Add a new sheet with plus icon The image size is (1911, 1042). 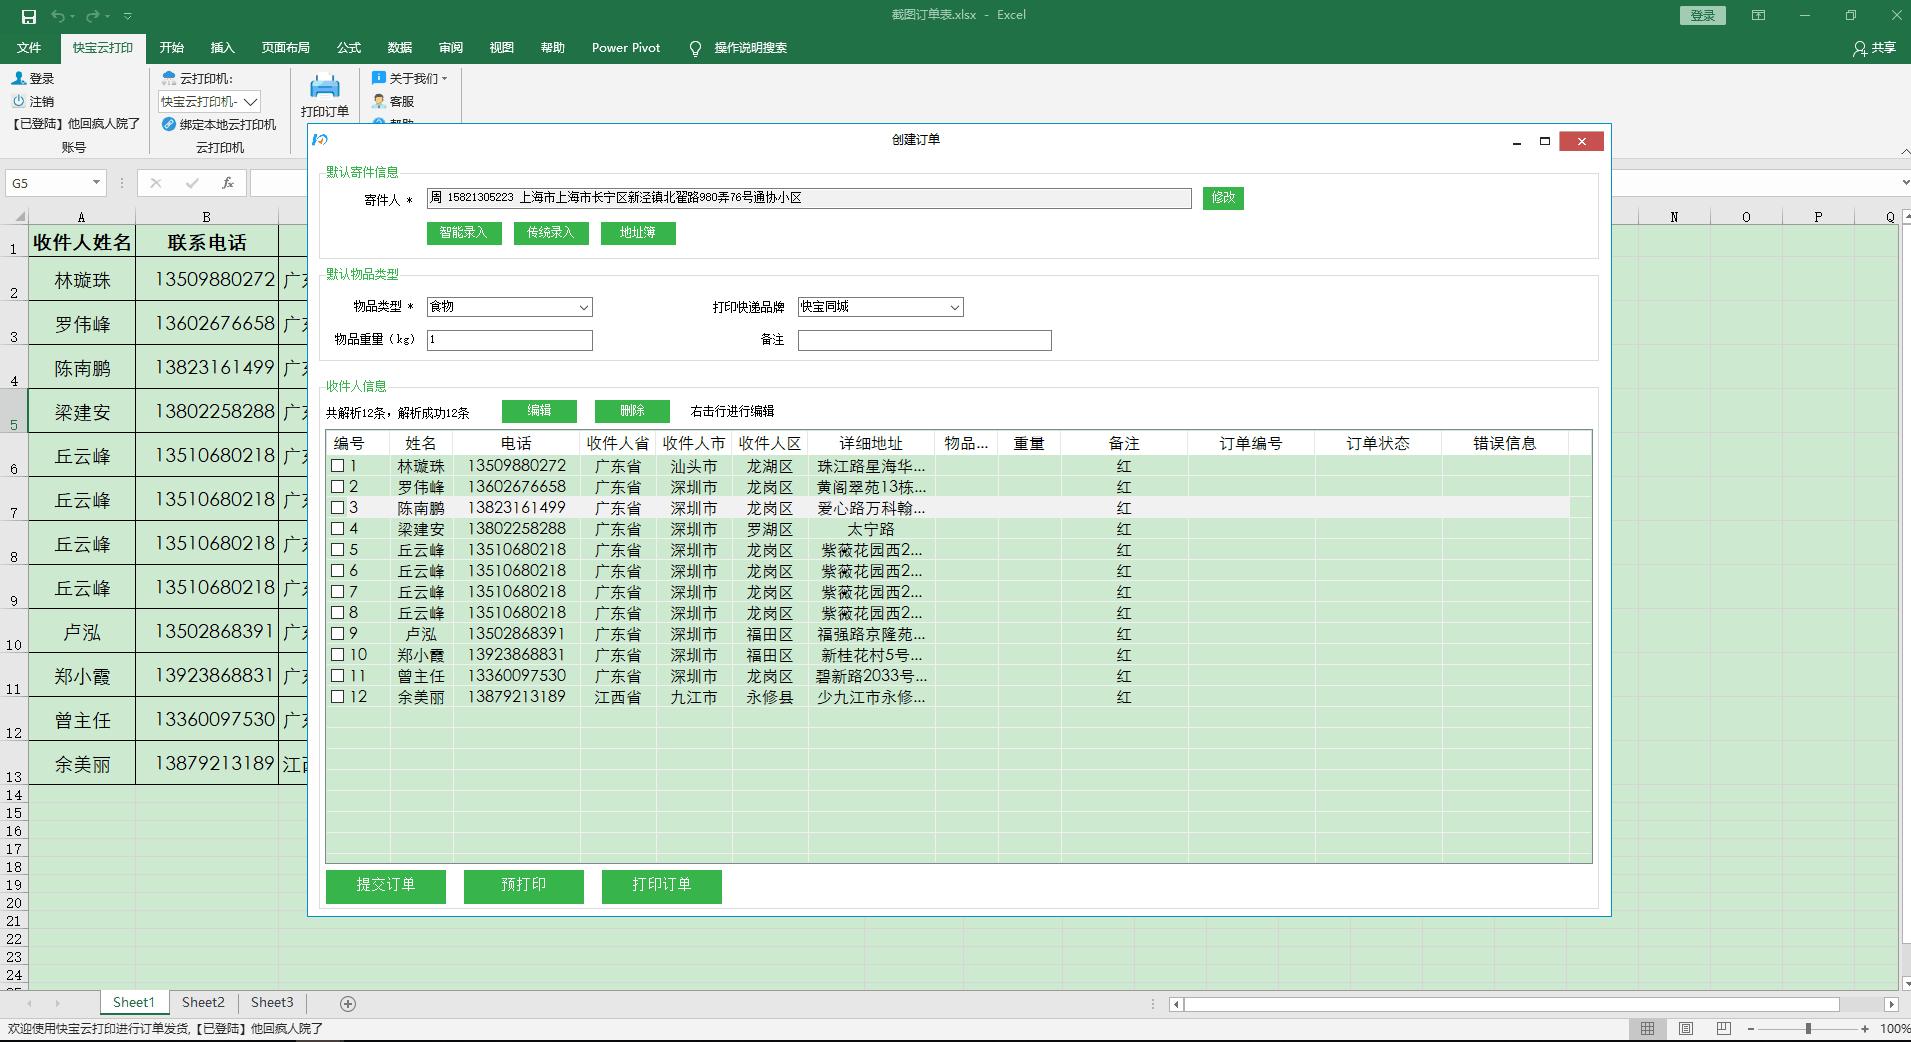[348, 1003]
